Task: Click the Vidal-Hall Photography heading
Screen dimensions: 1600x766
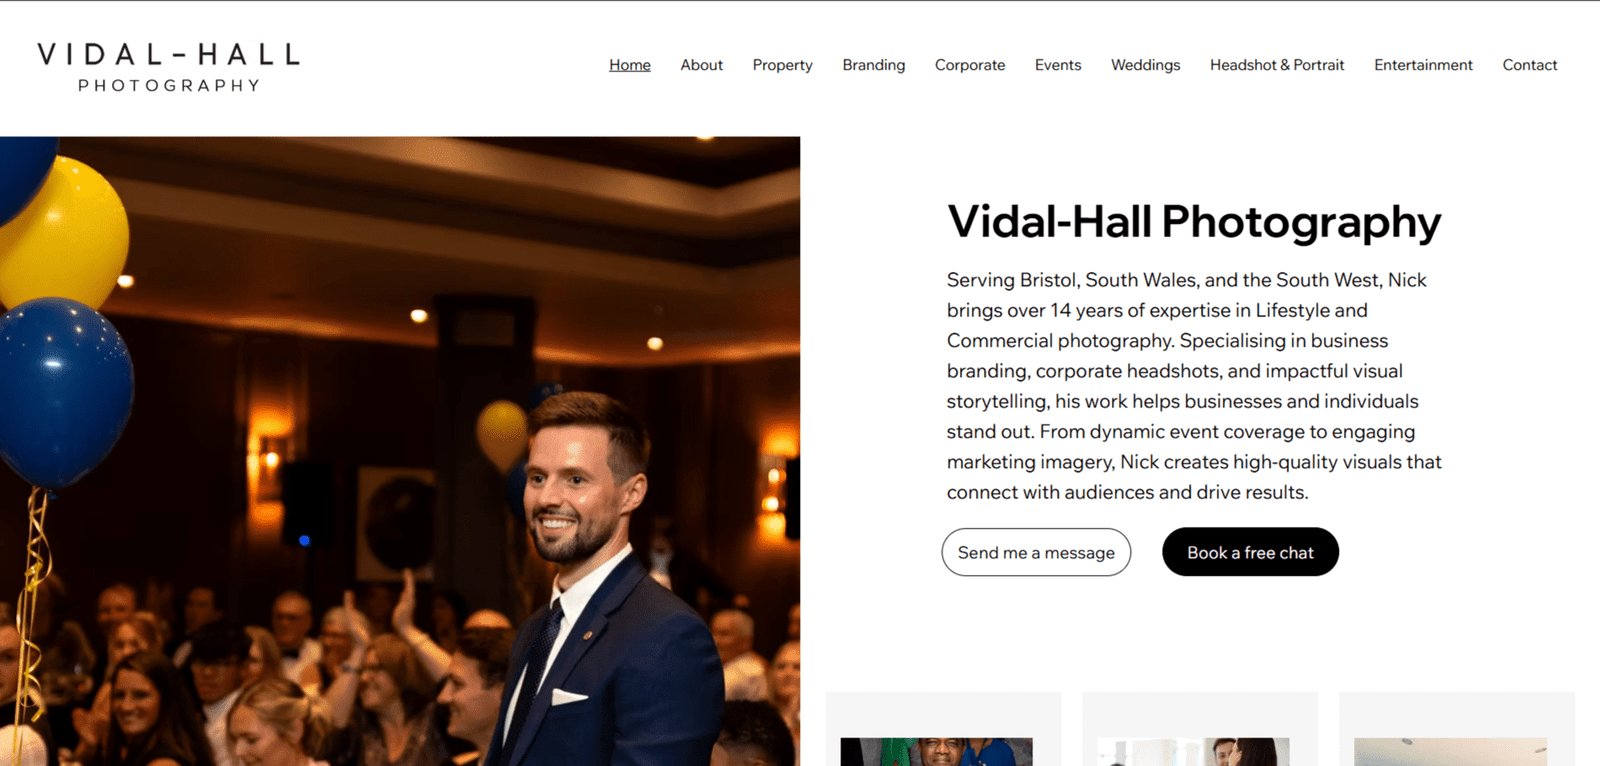Action: [1194, 222]
